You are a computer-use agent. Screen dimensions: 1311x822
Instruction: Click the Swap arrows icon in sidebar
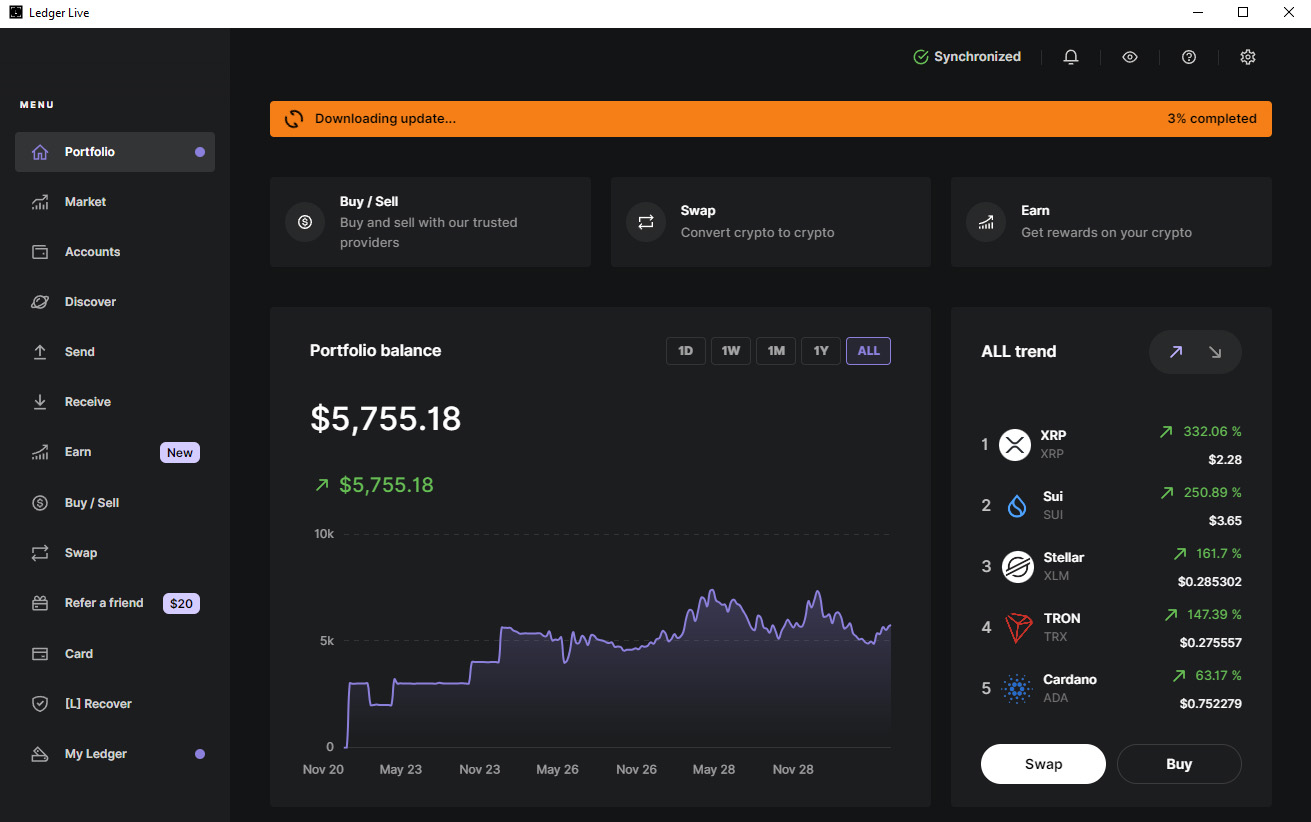click(x=40, y=553)
